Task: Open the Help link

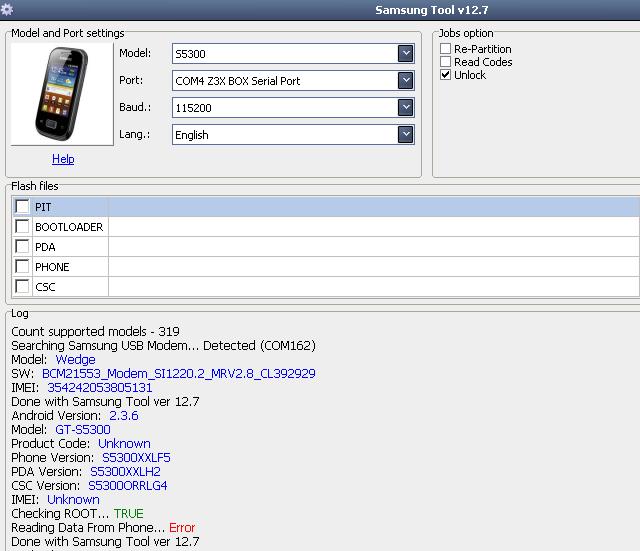Action: coord(63,159)
